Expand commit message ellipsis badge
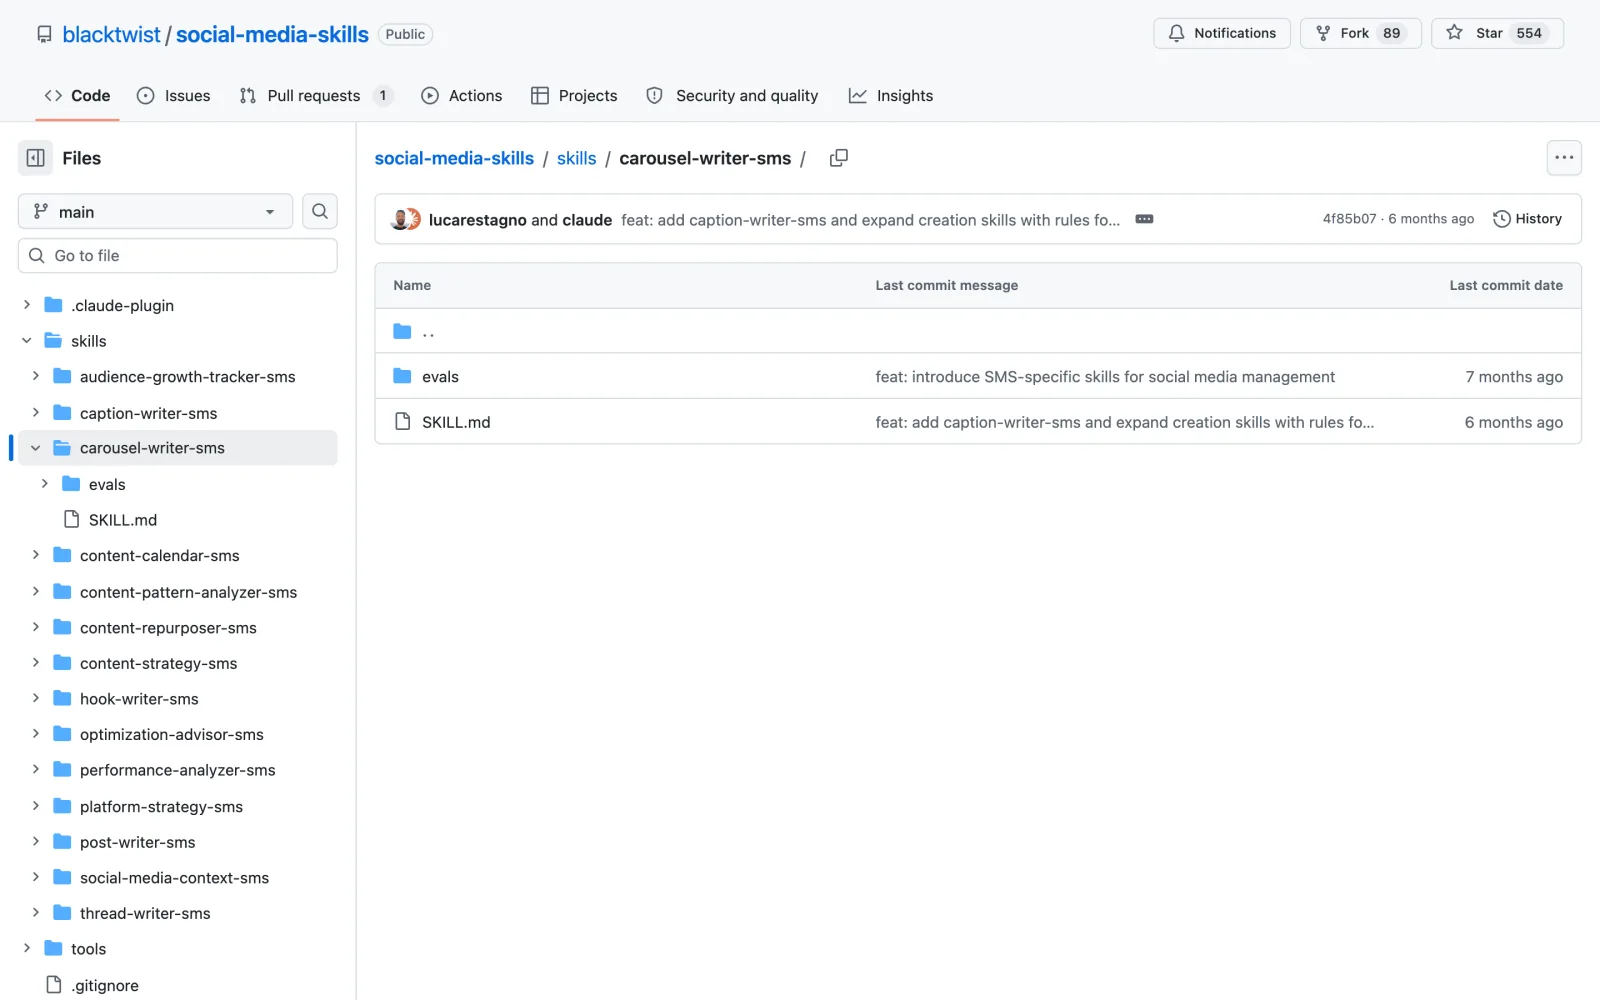1600x1000 pixels. (1145, 219)
